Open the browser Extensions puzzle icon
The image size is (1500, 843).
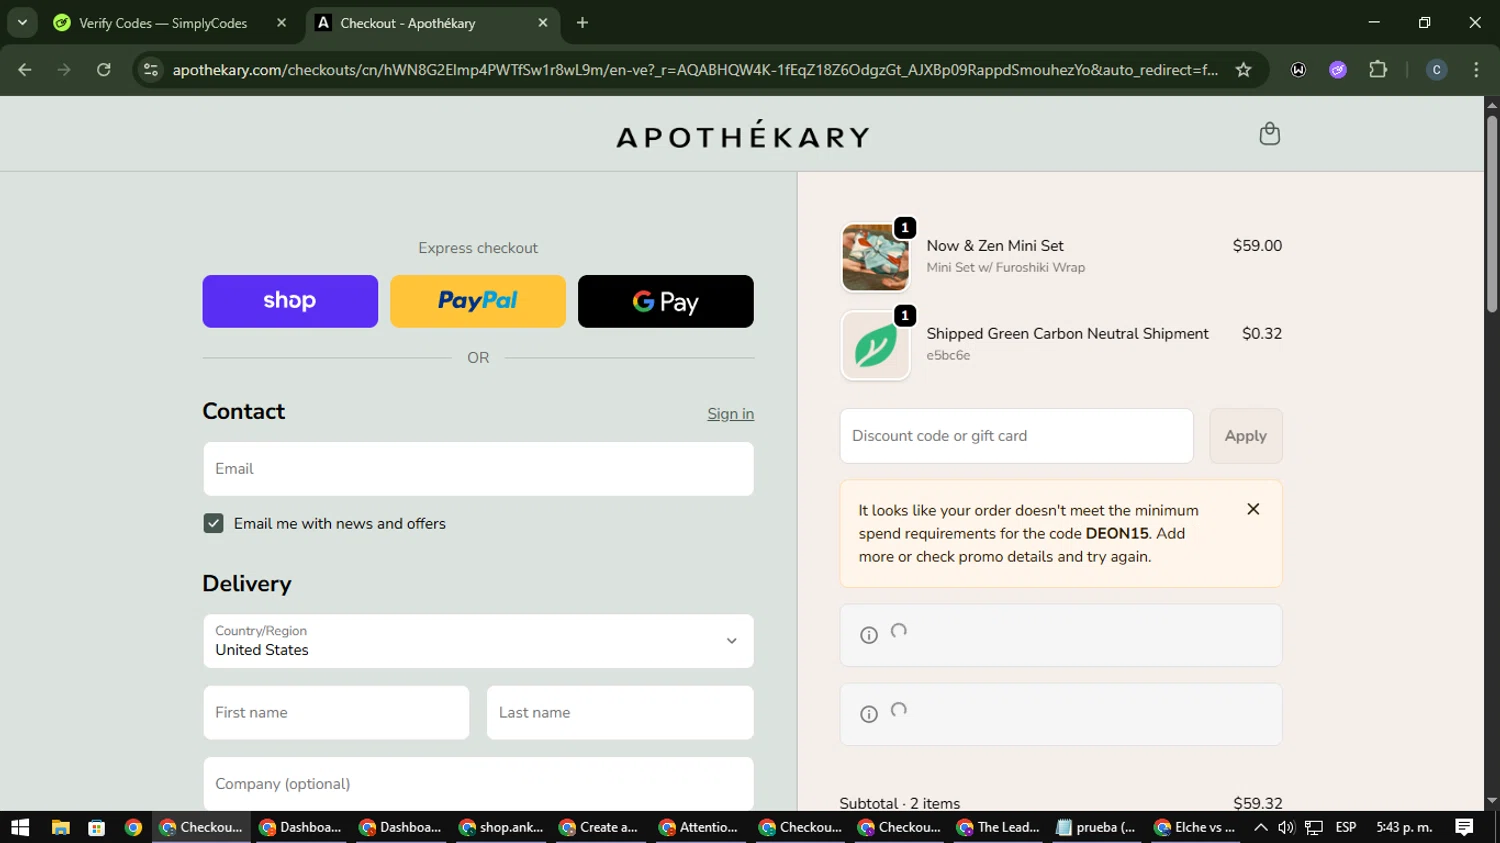click(x=1378, y=70)
